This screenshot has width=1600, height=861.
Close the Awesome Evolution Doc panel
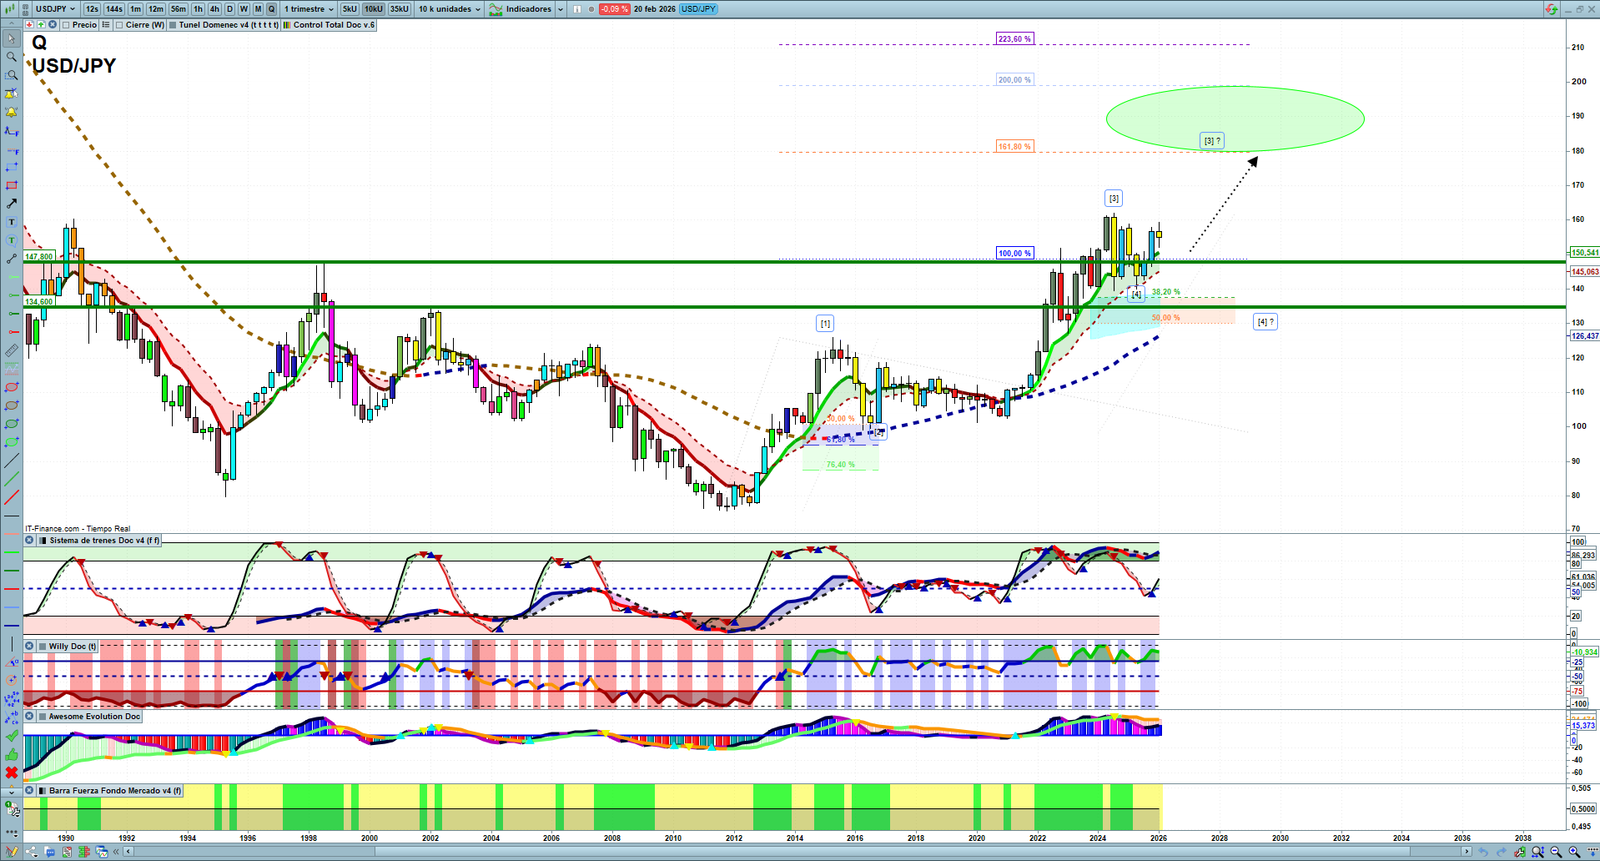(x=29, y=717)
